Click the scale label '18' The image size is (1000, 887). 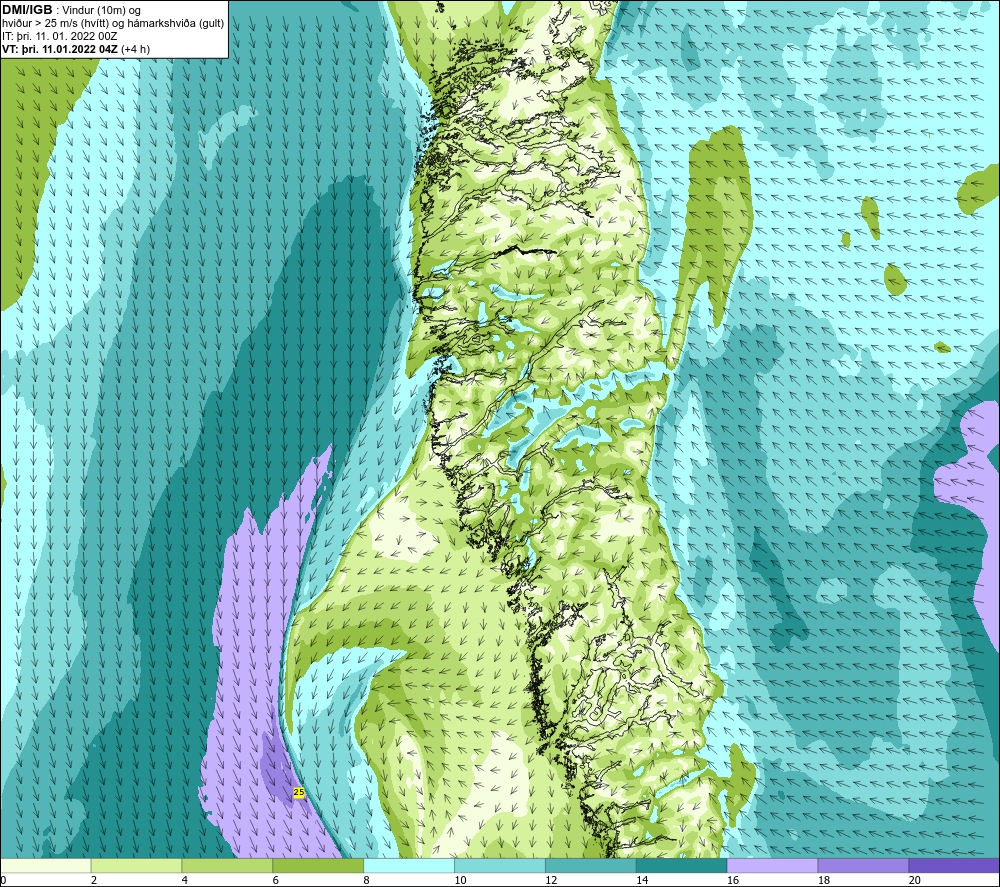tap(824, 880)
